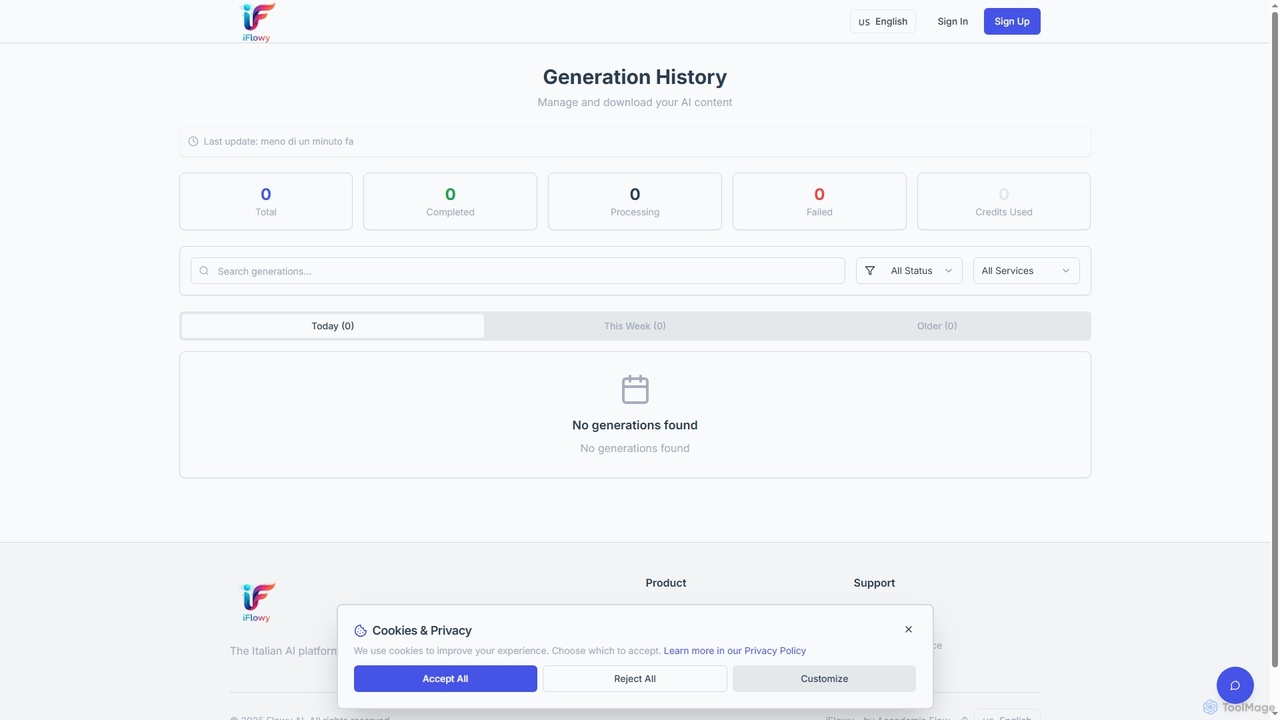
Task: Click the Processing count card
Action: pos(635,201)
